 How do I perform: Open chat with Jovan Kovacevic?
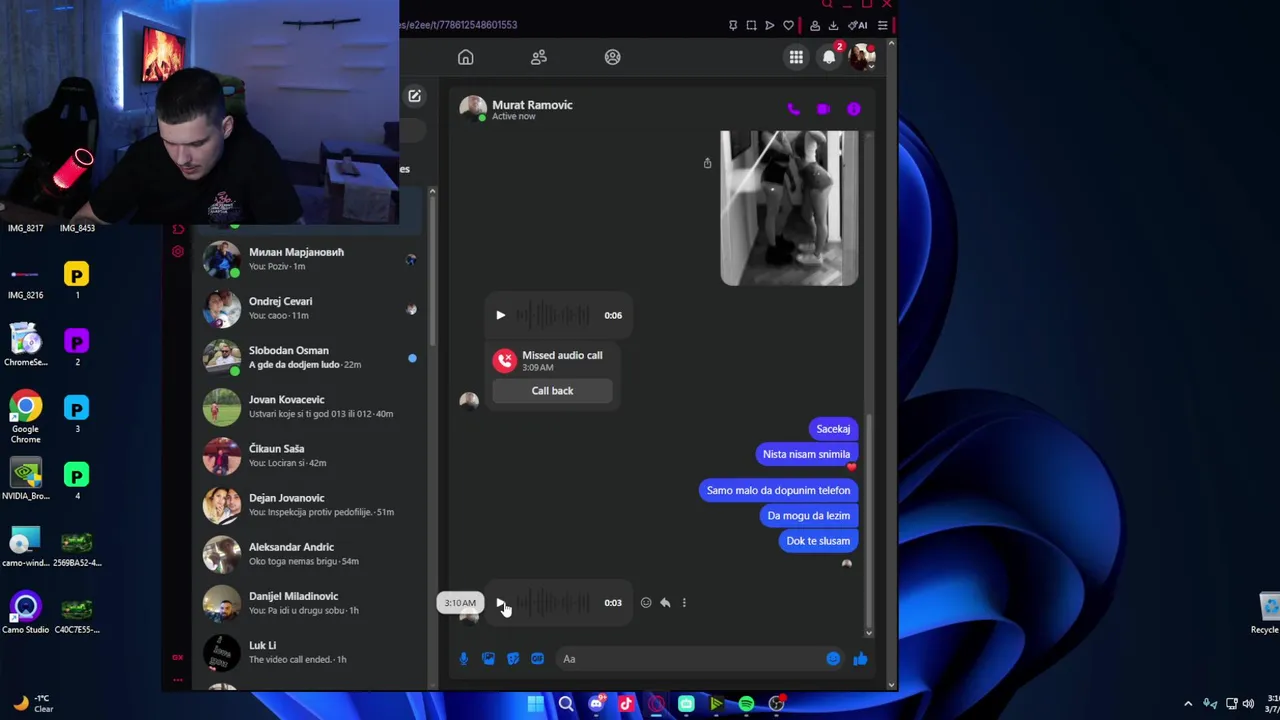[310, 406]
